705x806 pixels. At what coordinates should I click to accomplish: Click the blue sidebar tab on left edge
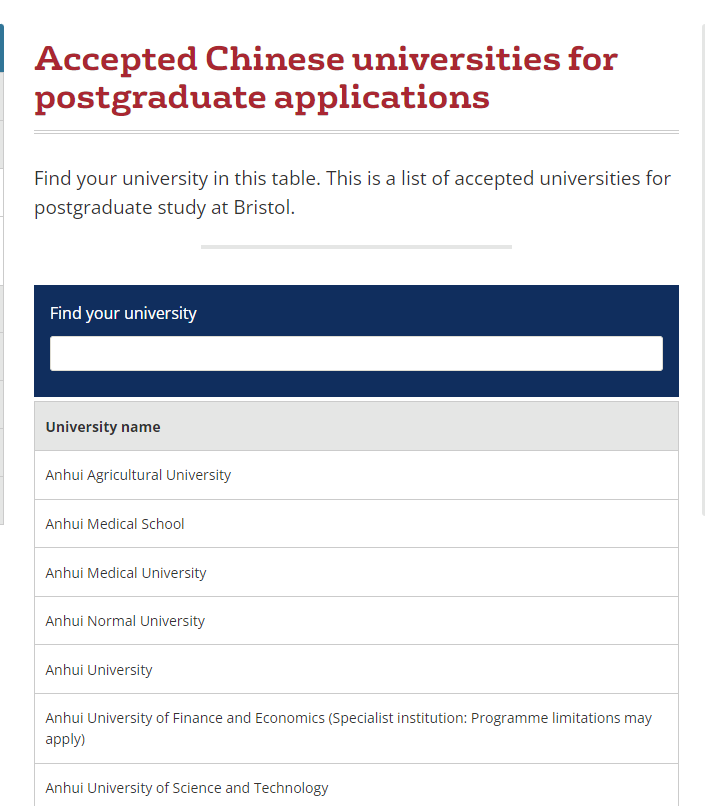[2, 48]
